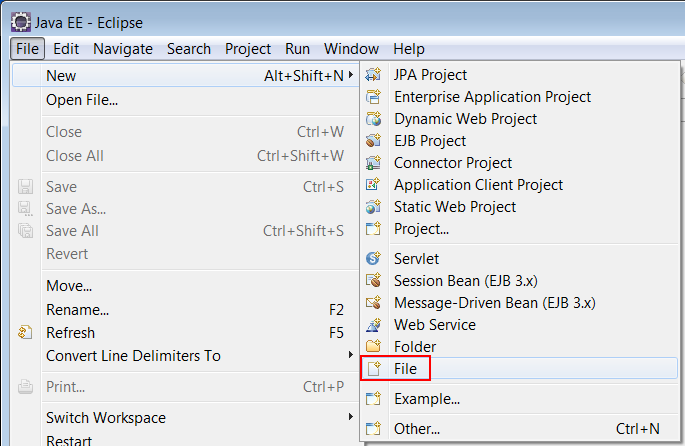The image size is (685, 446).
Task: Click the Servlet icon in submenu
Action: (374, 259)
